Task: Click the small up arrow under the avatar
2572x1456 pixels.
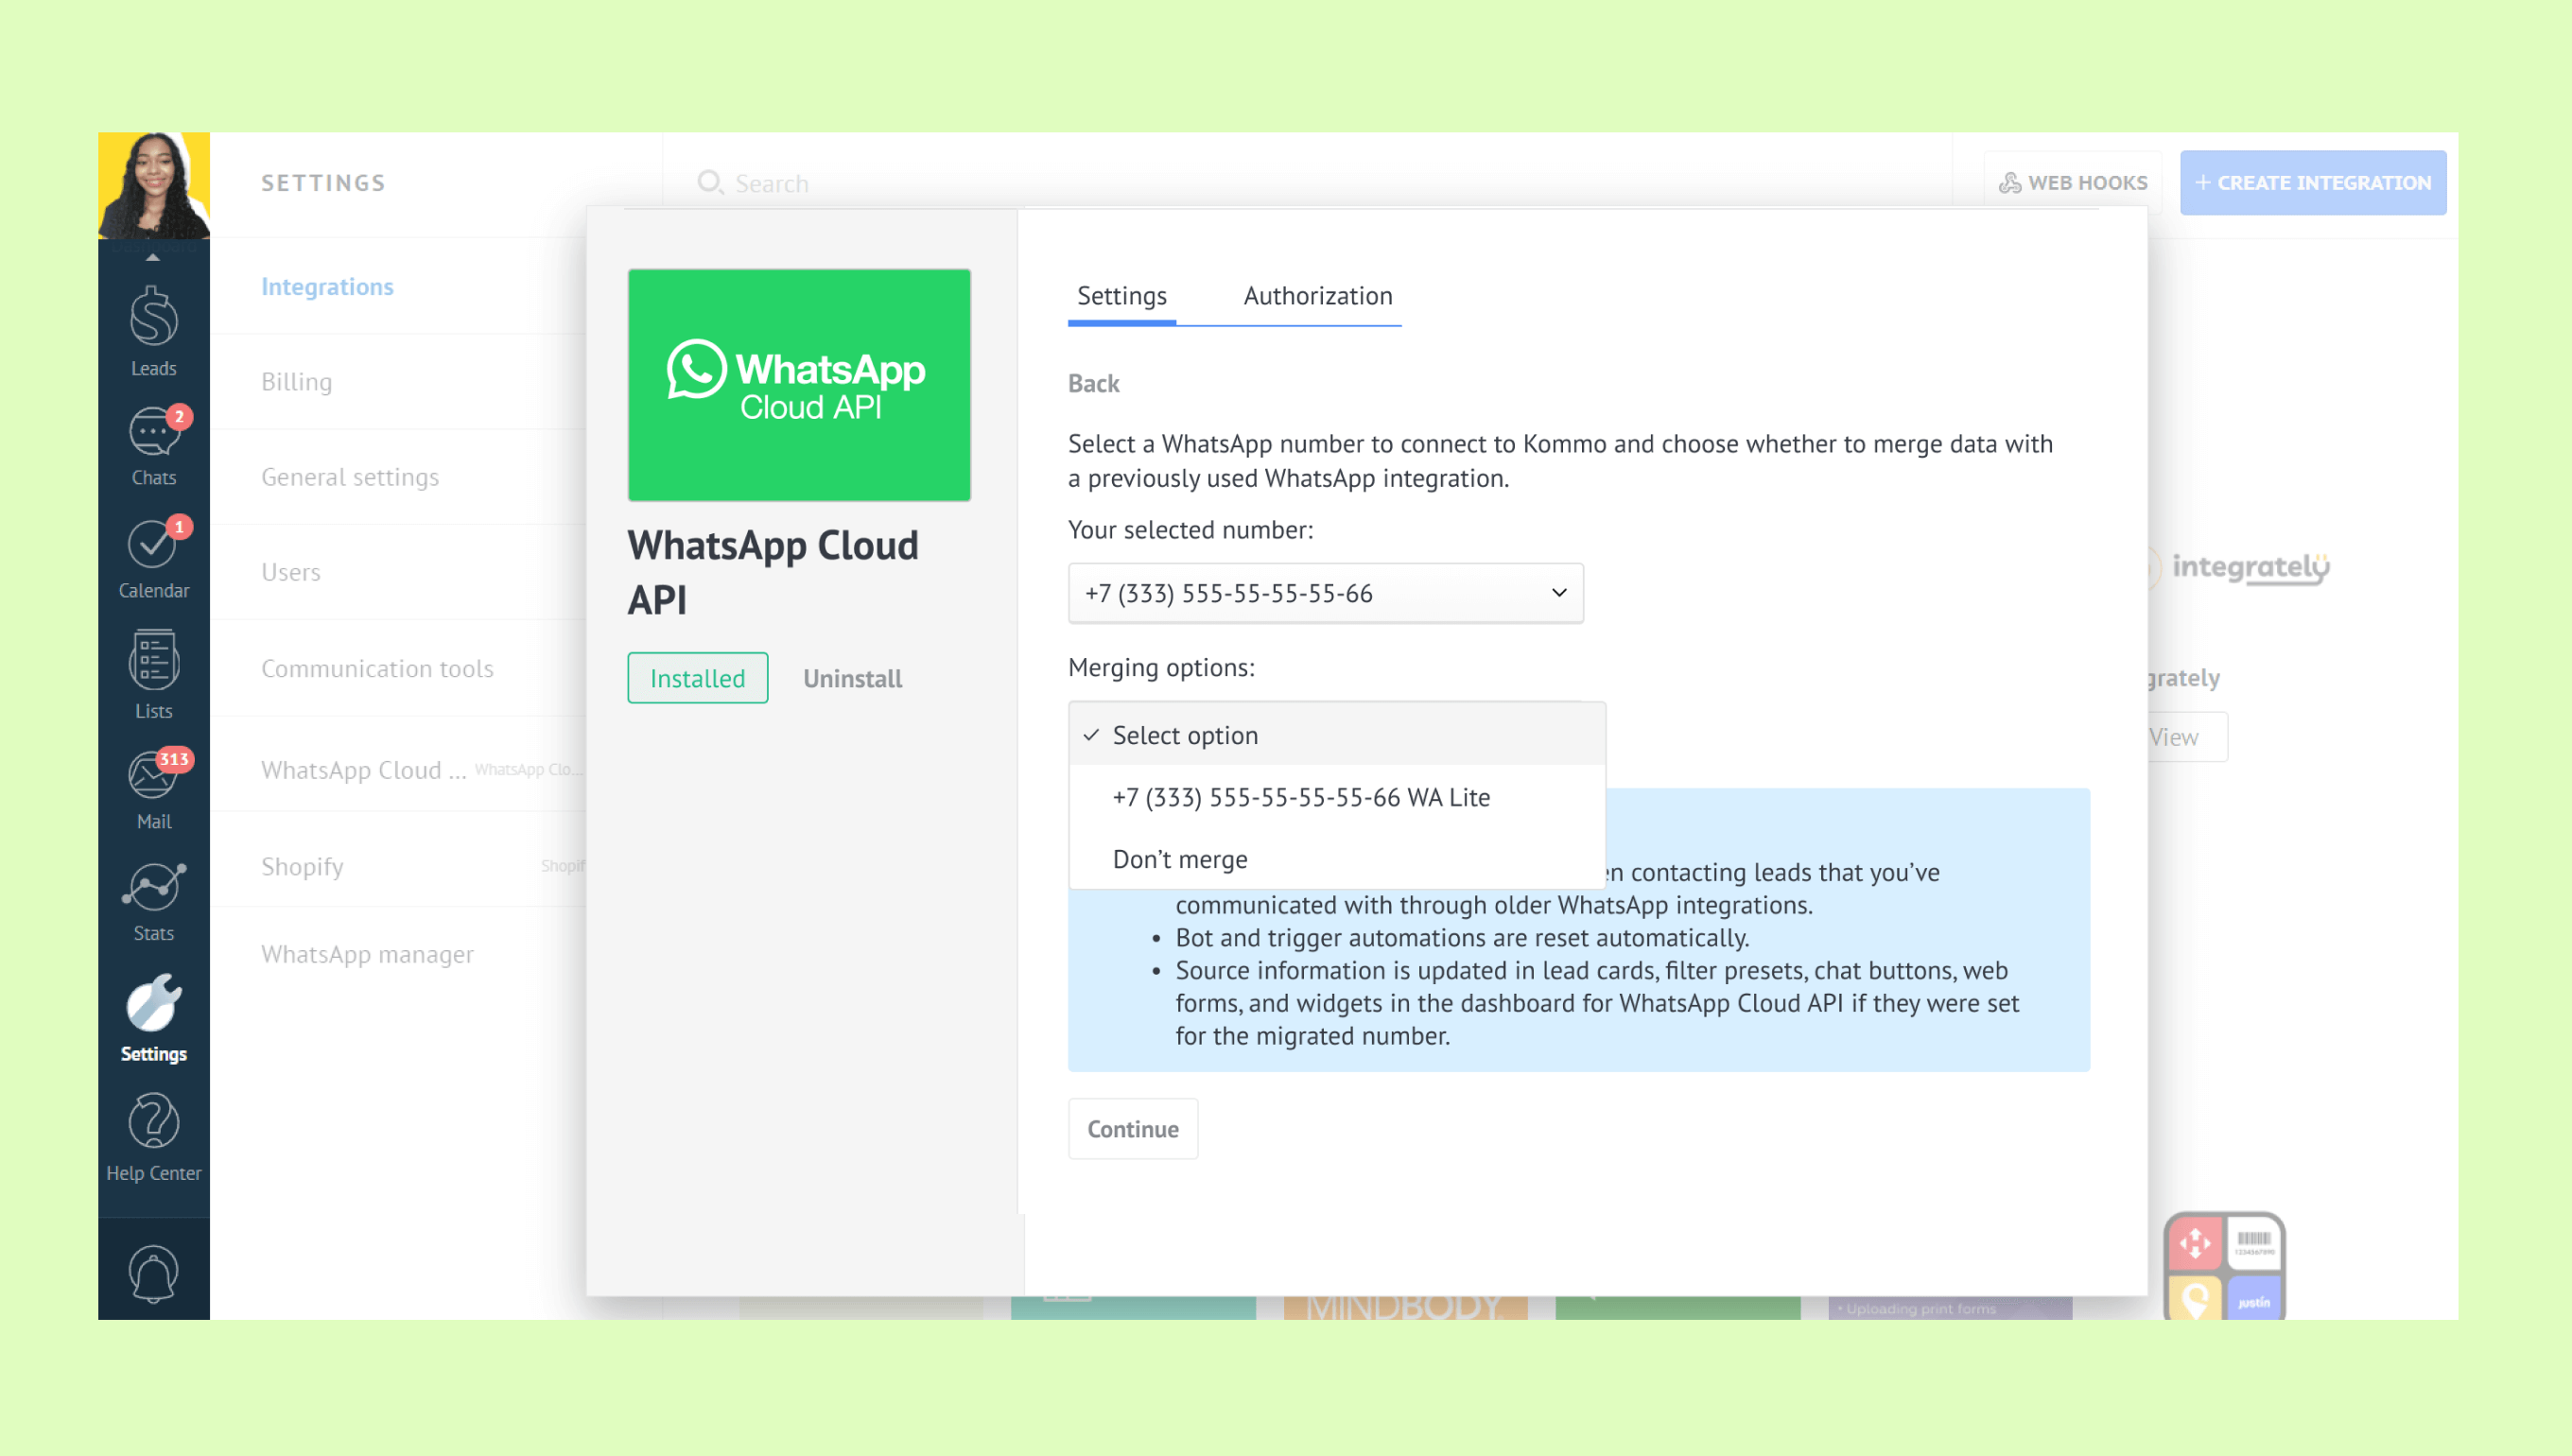Action: coord(153,258)
